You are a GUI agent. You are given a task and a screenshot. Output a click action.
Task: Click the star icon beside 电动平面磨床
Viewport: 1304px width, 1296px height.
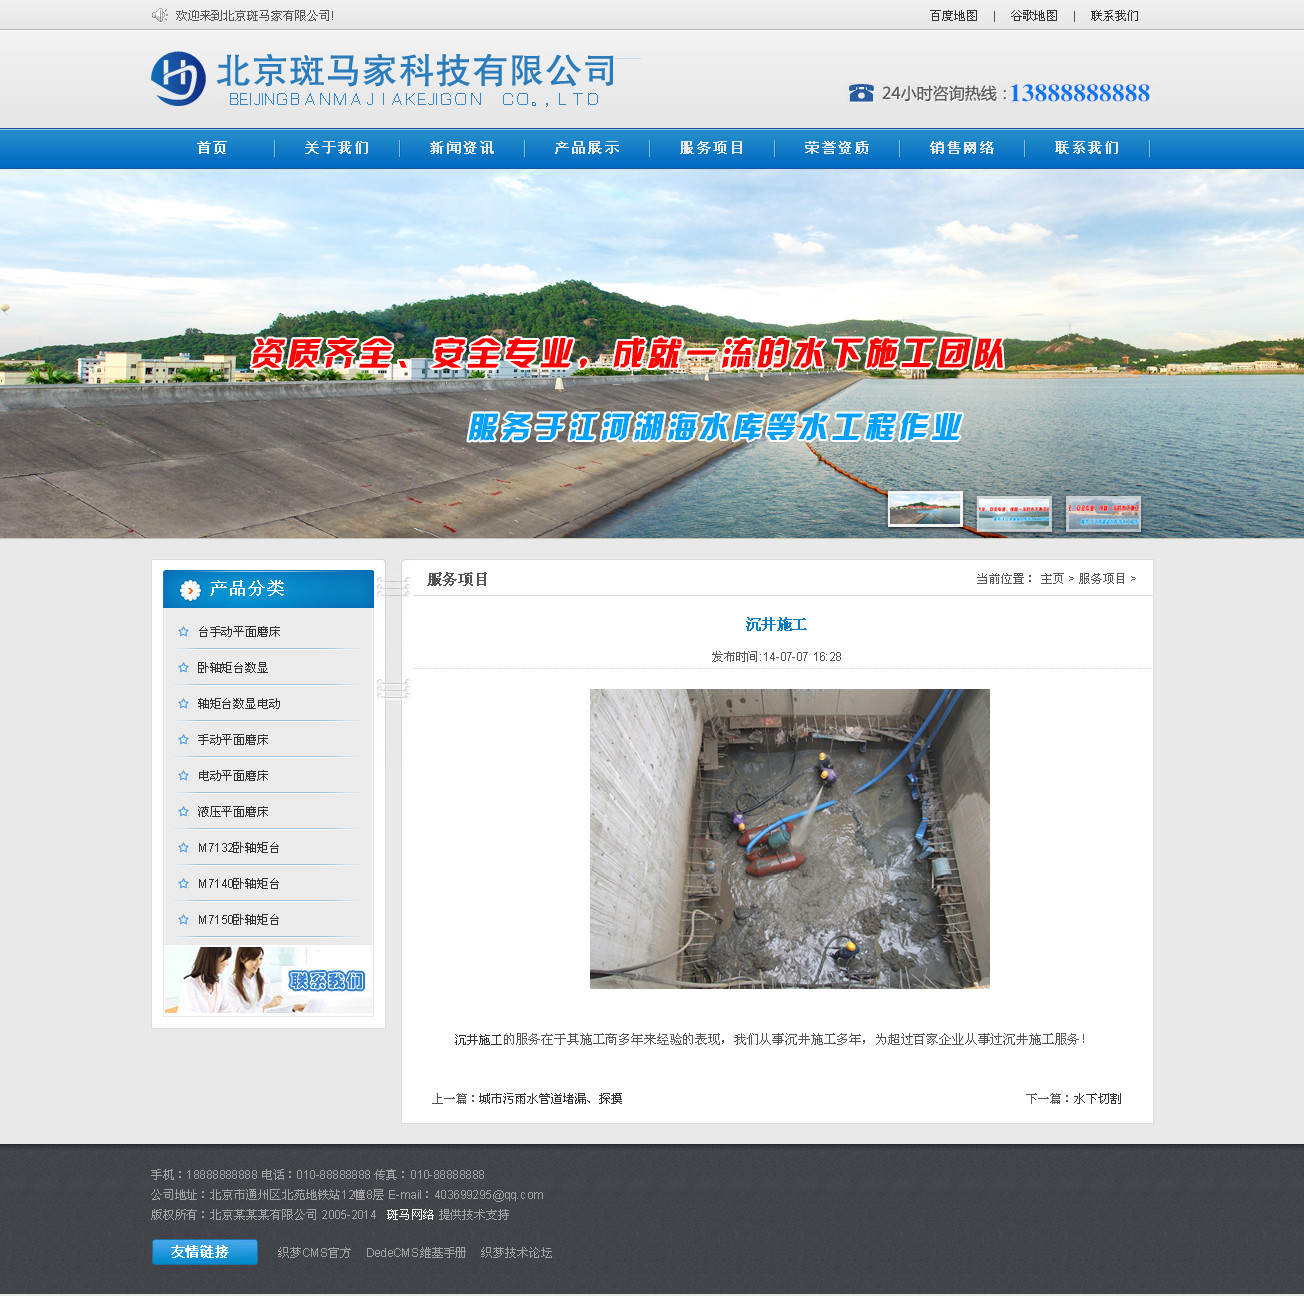tap(183, 776)
